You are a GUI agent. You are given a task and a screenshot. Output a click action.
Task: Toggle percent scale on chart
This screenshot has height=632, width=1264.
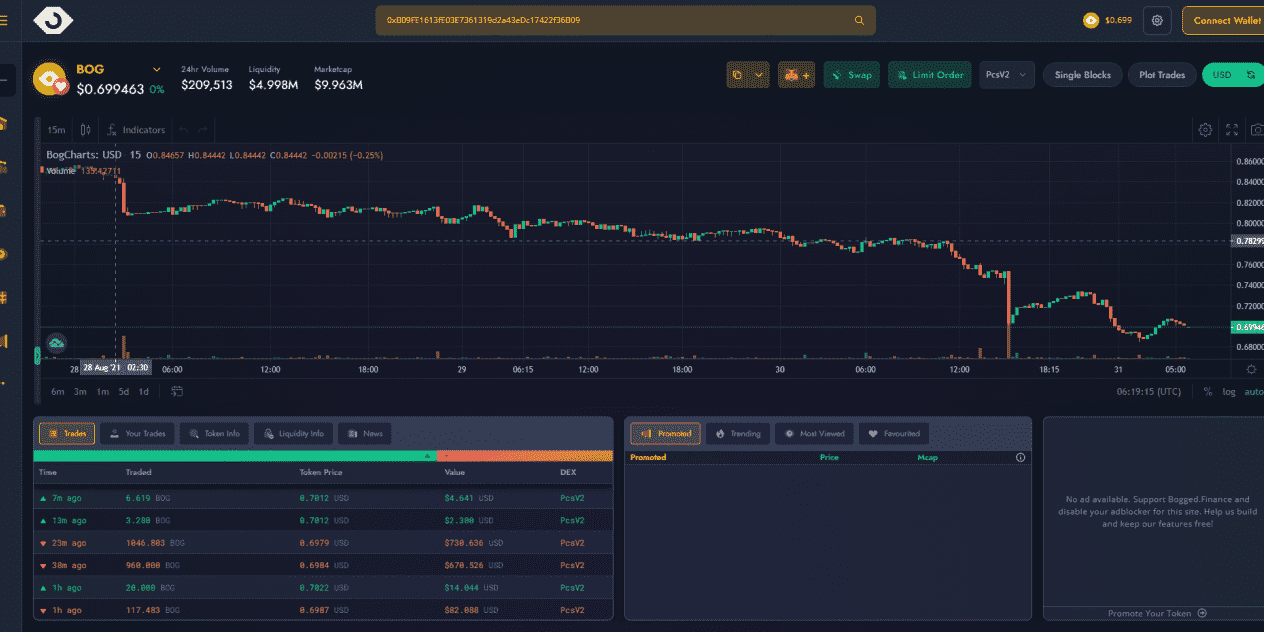tap(1208, 391)
